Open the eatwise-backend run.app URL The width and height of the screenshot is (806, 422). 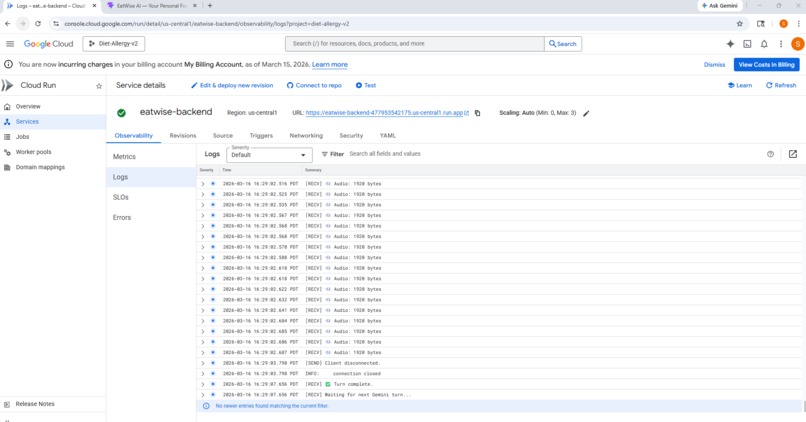(x=384, y=113)
